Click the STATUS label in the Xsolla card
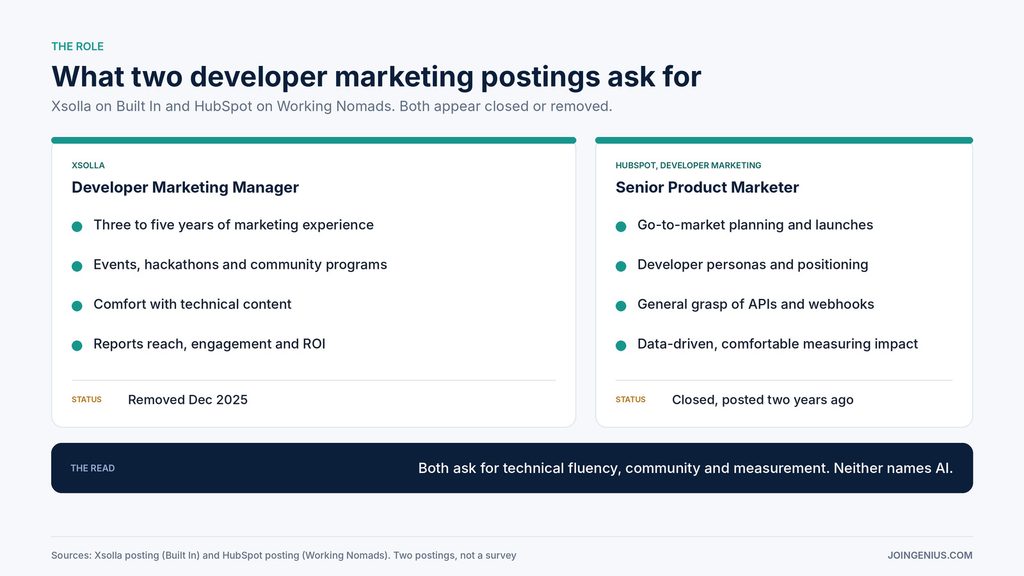Screen dimensions: 1024x576 click(x=87, y=400)
